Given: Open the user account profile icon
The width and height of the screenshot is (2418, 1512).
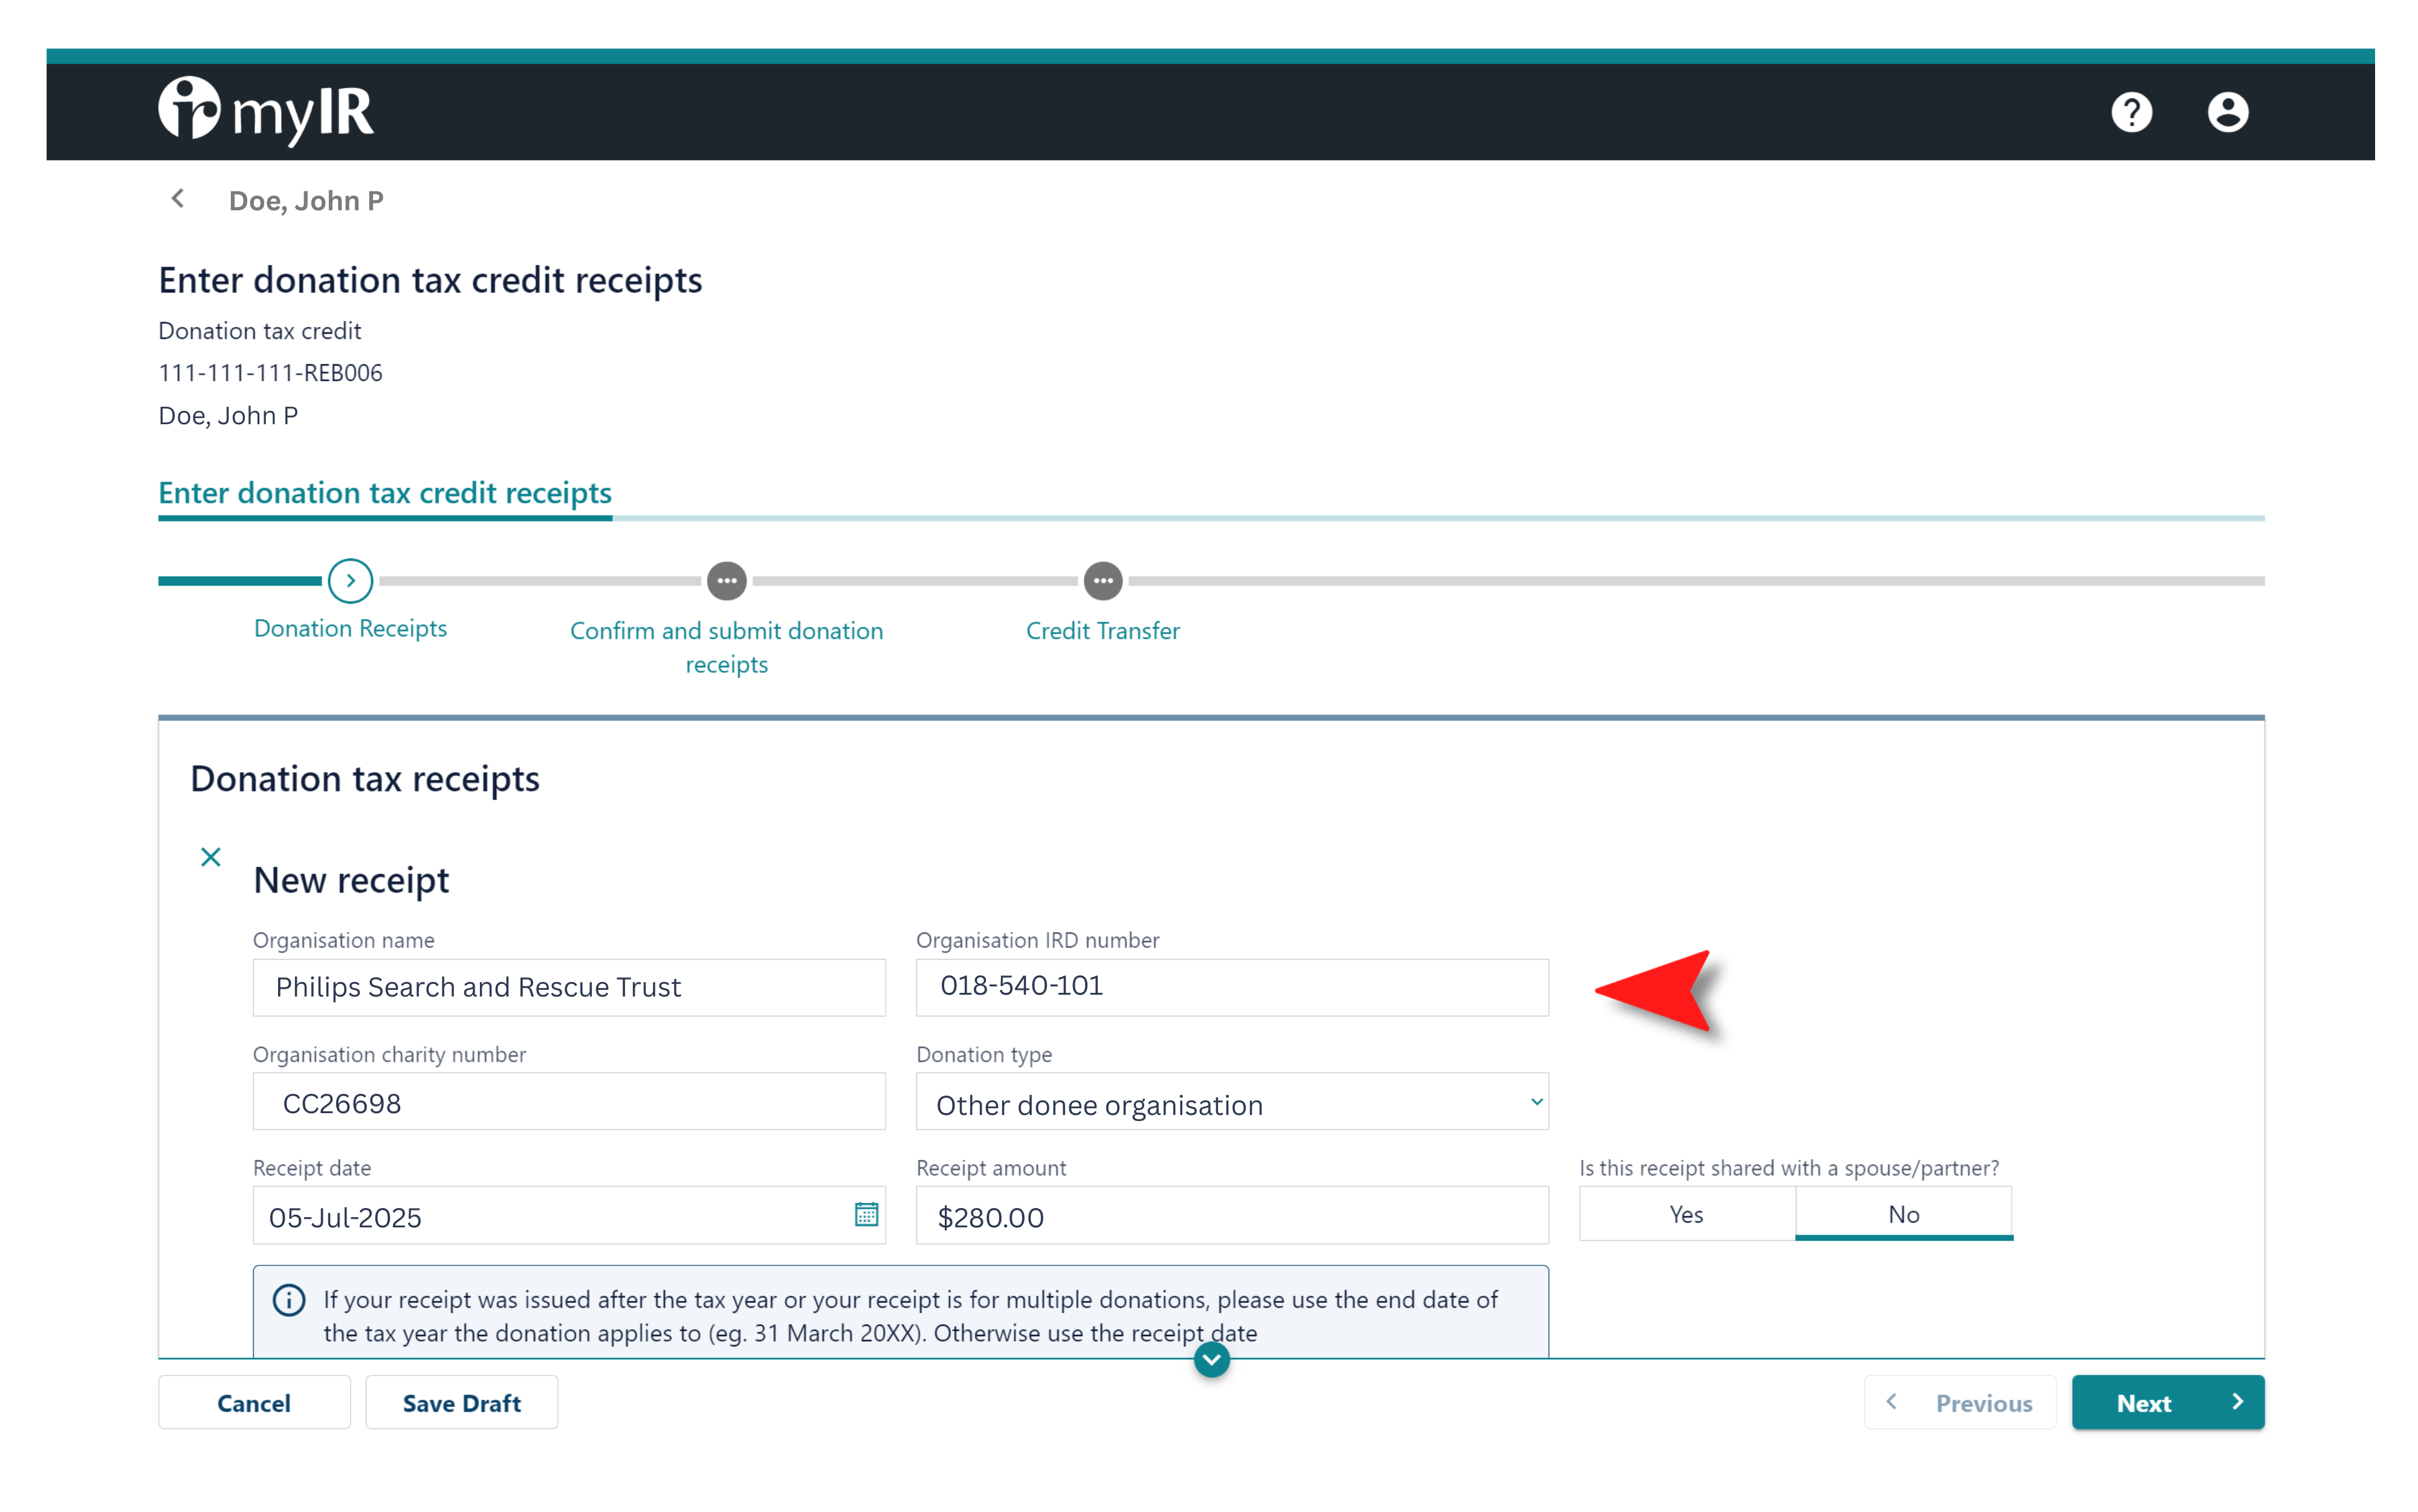Looking at the screenshot, I should click(2227, 112).
